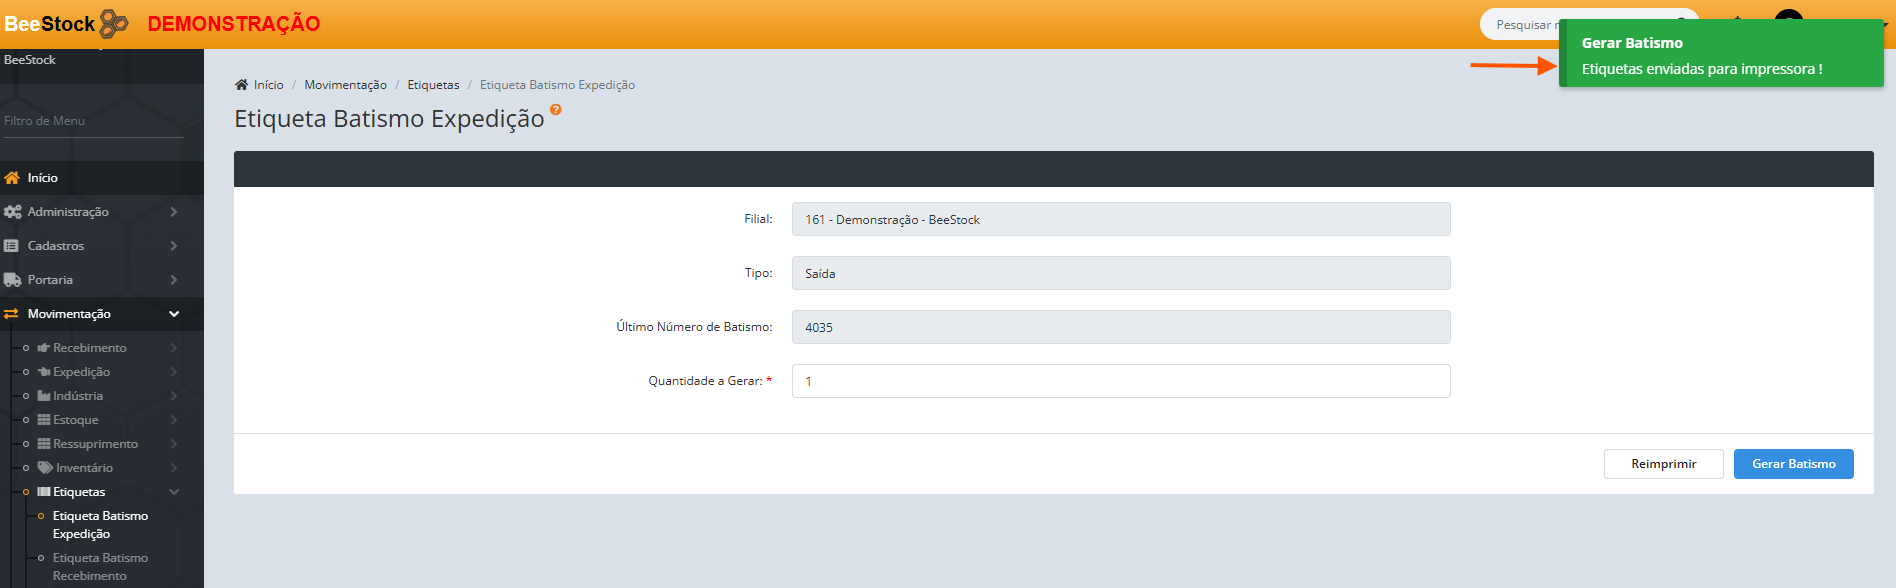Expand the Cadastros submenu arrow
The width and height of the screenshot is (1896, 588).
(174, 246)
